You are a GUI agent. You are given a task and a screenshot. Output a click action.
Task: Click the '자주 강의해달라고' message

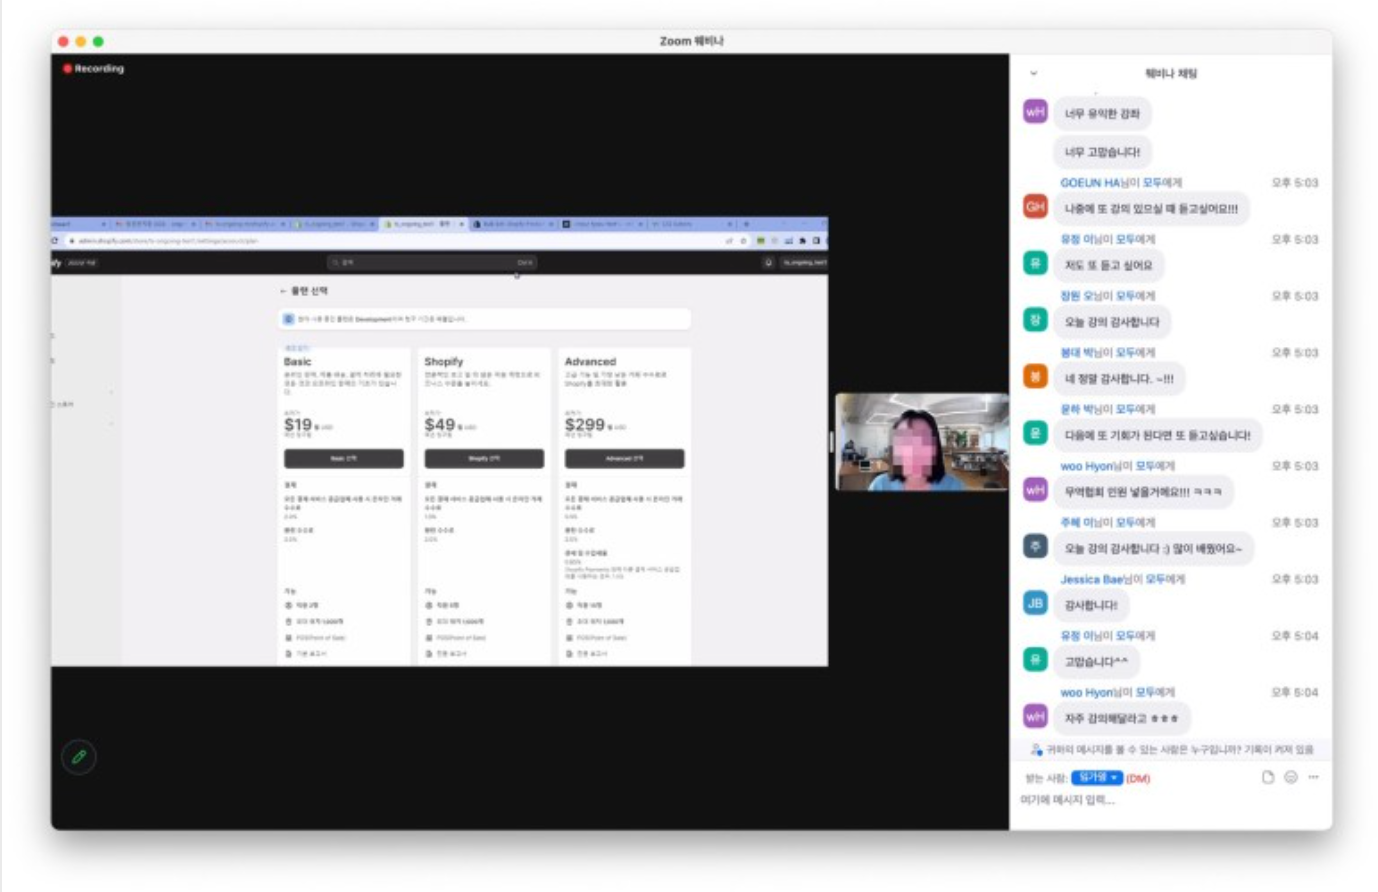point(1121,718)
